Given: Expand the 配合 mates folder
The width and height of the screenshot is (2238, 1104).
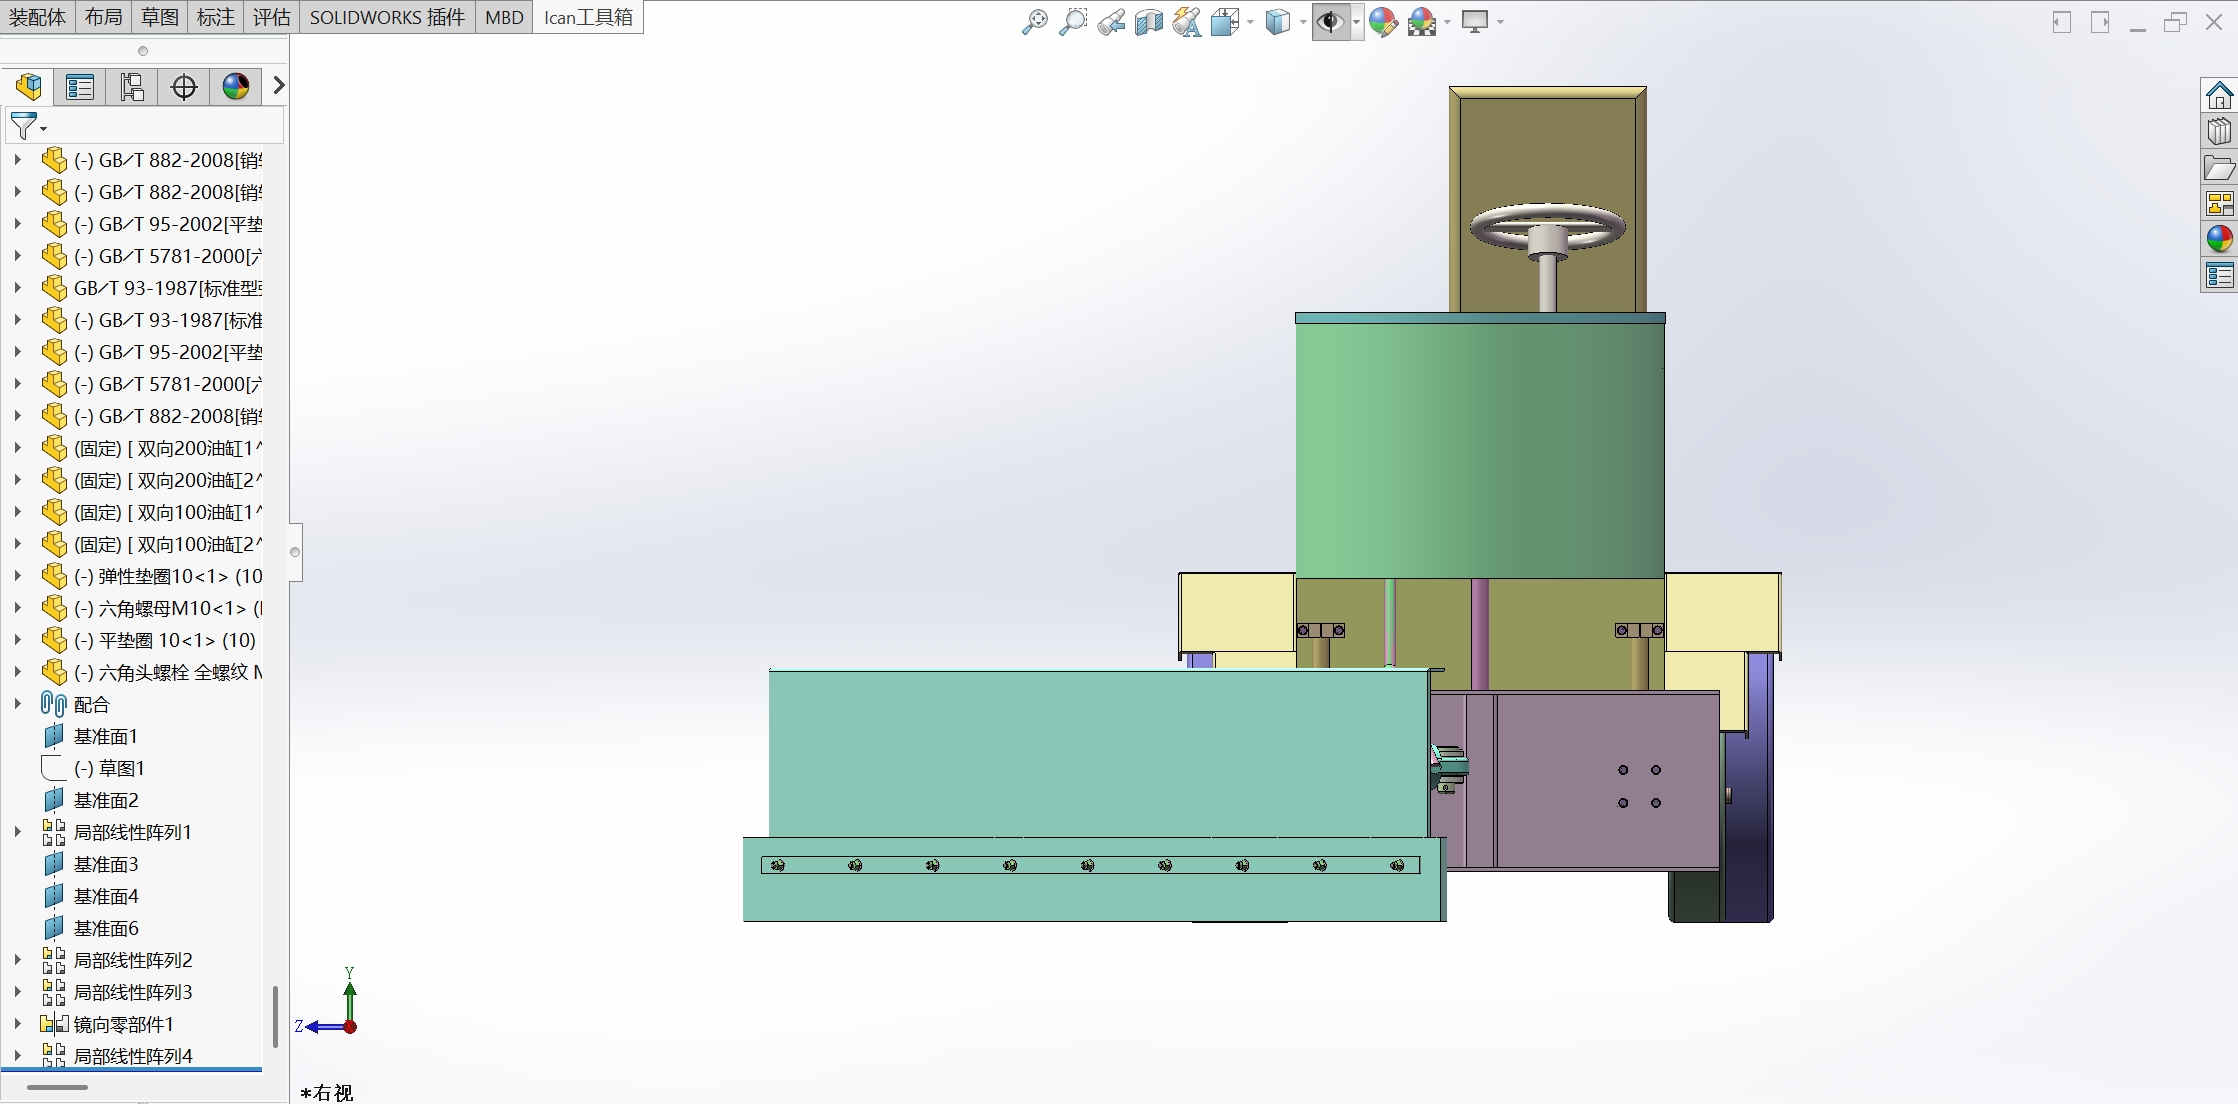Looking at the screenshot, I should click(x=17, y=704).
